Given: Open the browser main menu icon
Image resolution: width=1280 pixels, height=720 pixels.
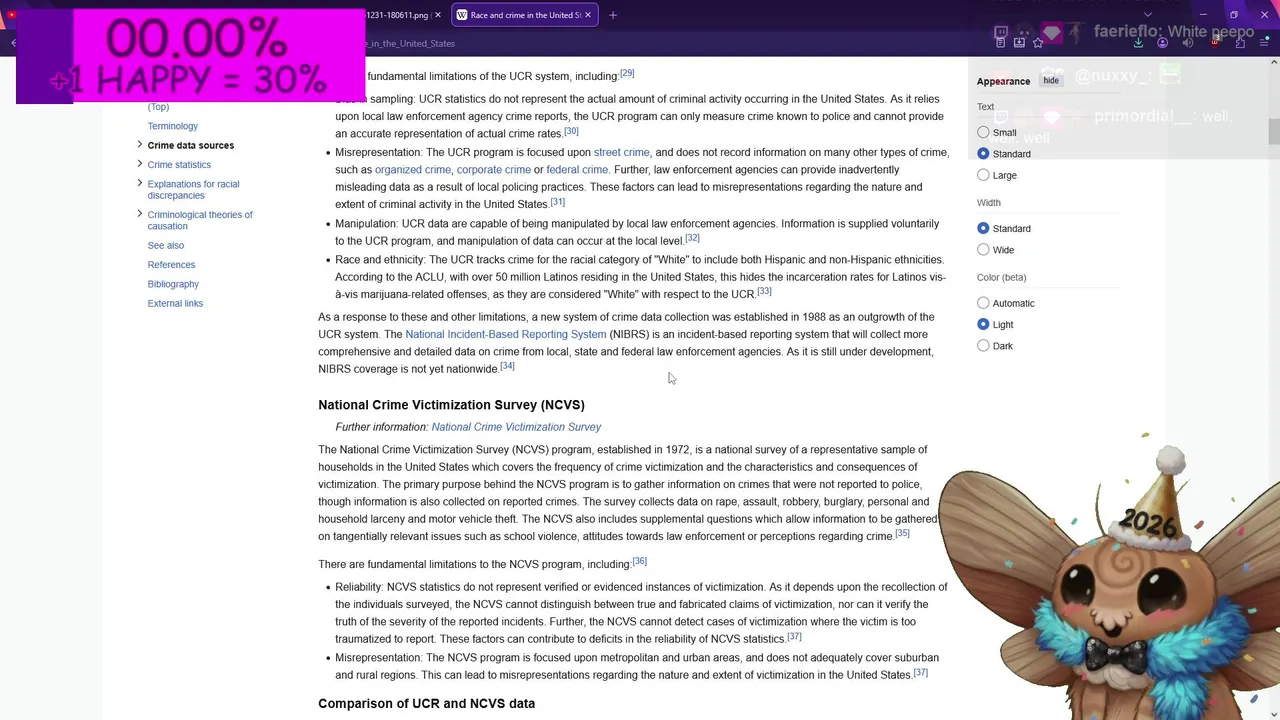Looking at the screenshot, I should (1264, 42).
